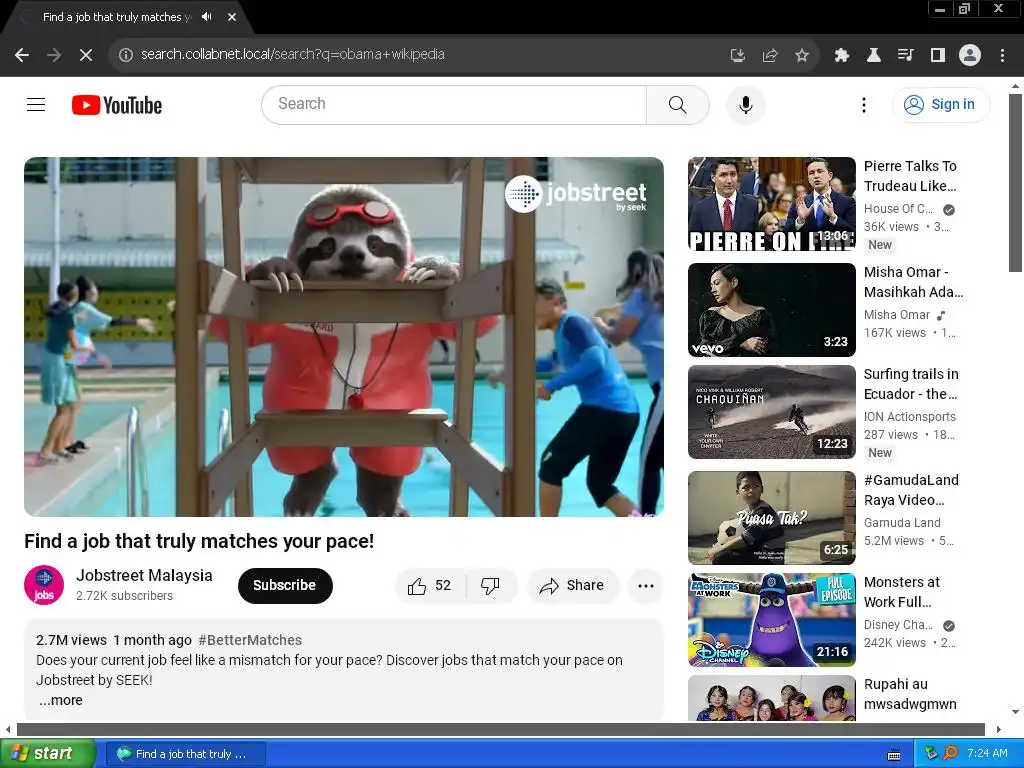Go back with the browser back arrow
This screenshot has height=768, width=1024.
[x=22, y=55]
